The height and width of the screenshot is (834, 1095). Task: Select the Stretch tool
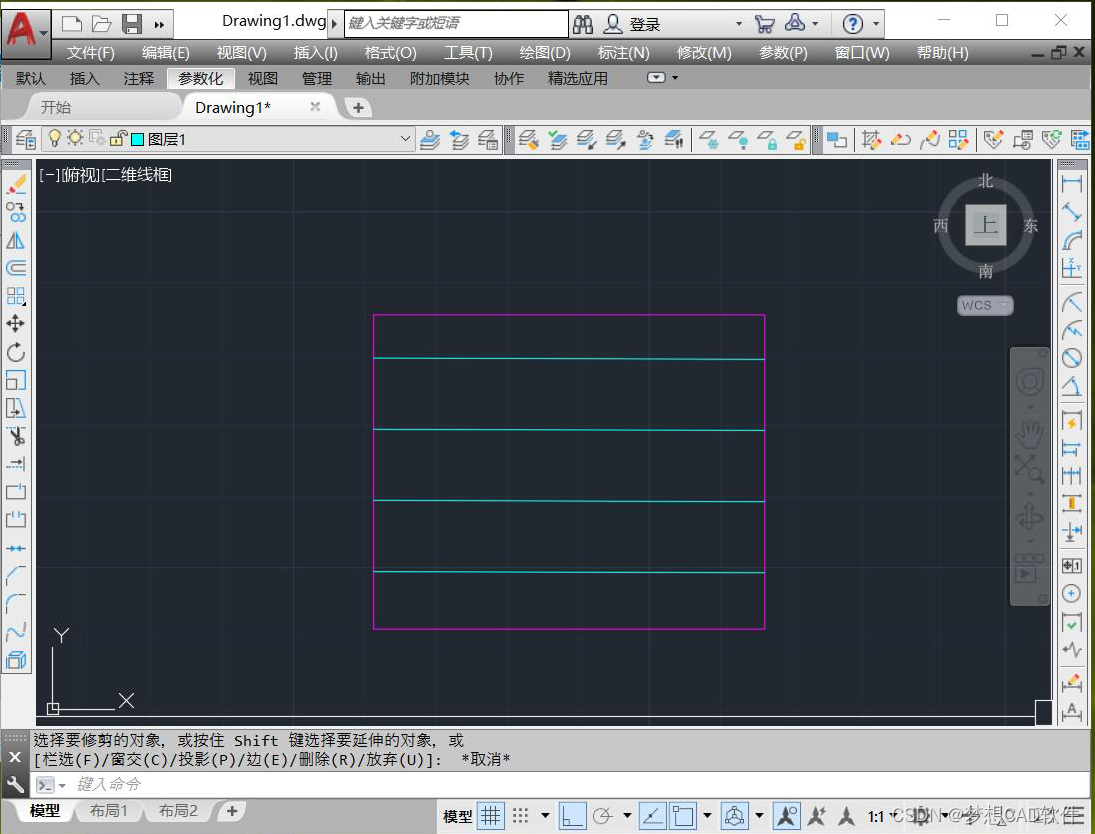click(16, 408)
